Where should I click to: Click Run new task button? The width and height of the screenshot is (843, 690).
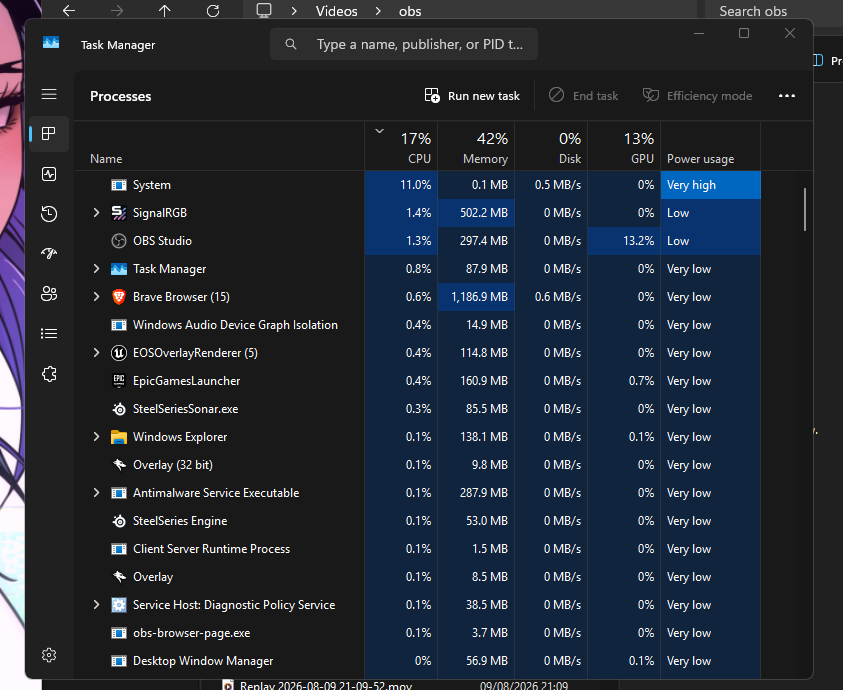[x=472, y=96]
